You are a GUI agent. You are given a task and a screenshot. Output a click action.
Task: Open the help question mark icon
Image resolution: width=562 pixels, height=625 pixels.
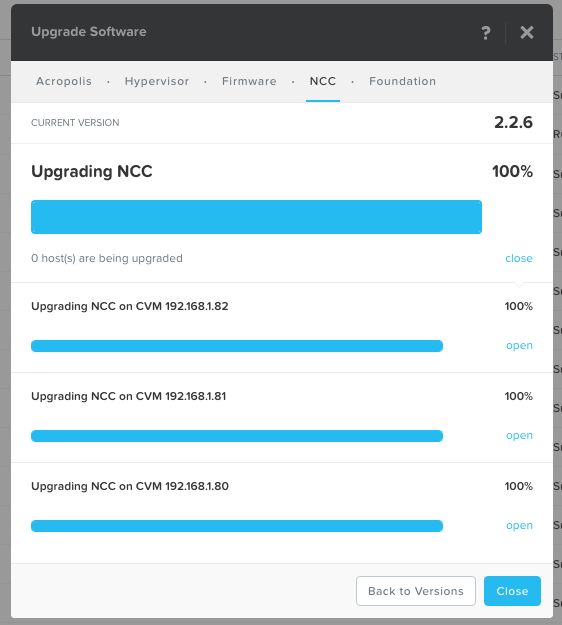click(x=485, y=33)
